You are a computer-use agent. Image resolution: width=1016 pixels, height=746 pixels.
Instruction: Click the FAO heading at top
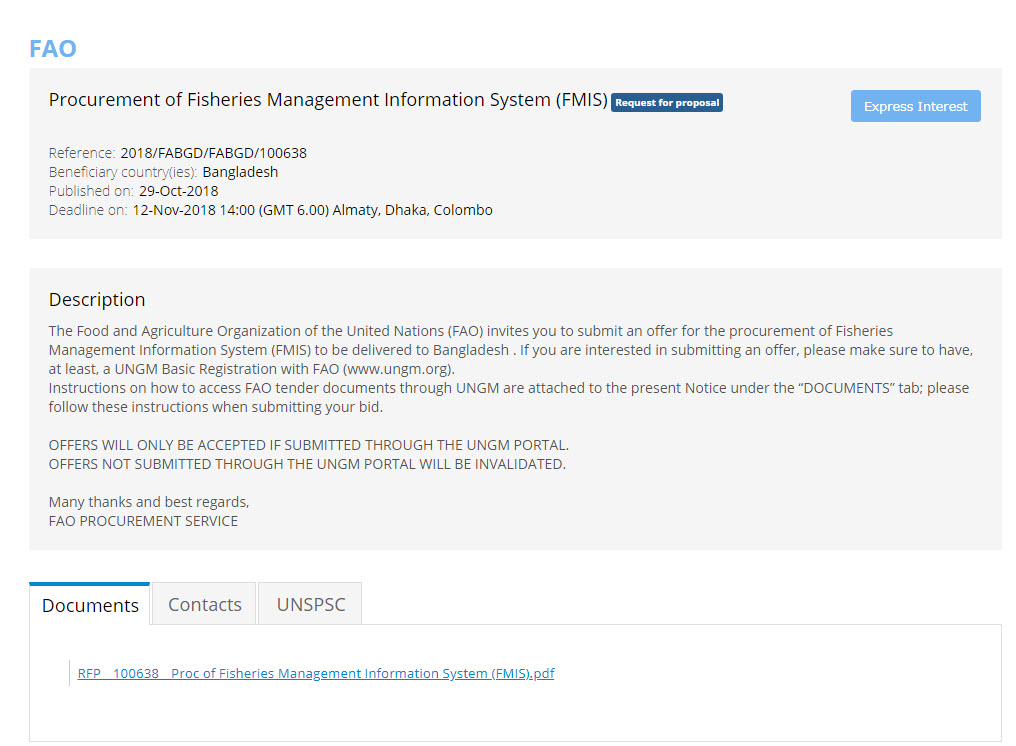pyautogui.click(x=53, y=49)
